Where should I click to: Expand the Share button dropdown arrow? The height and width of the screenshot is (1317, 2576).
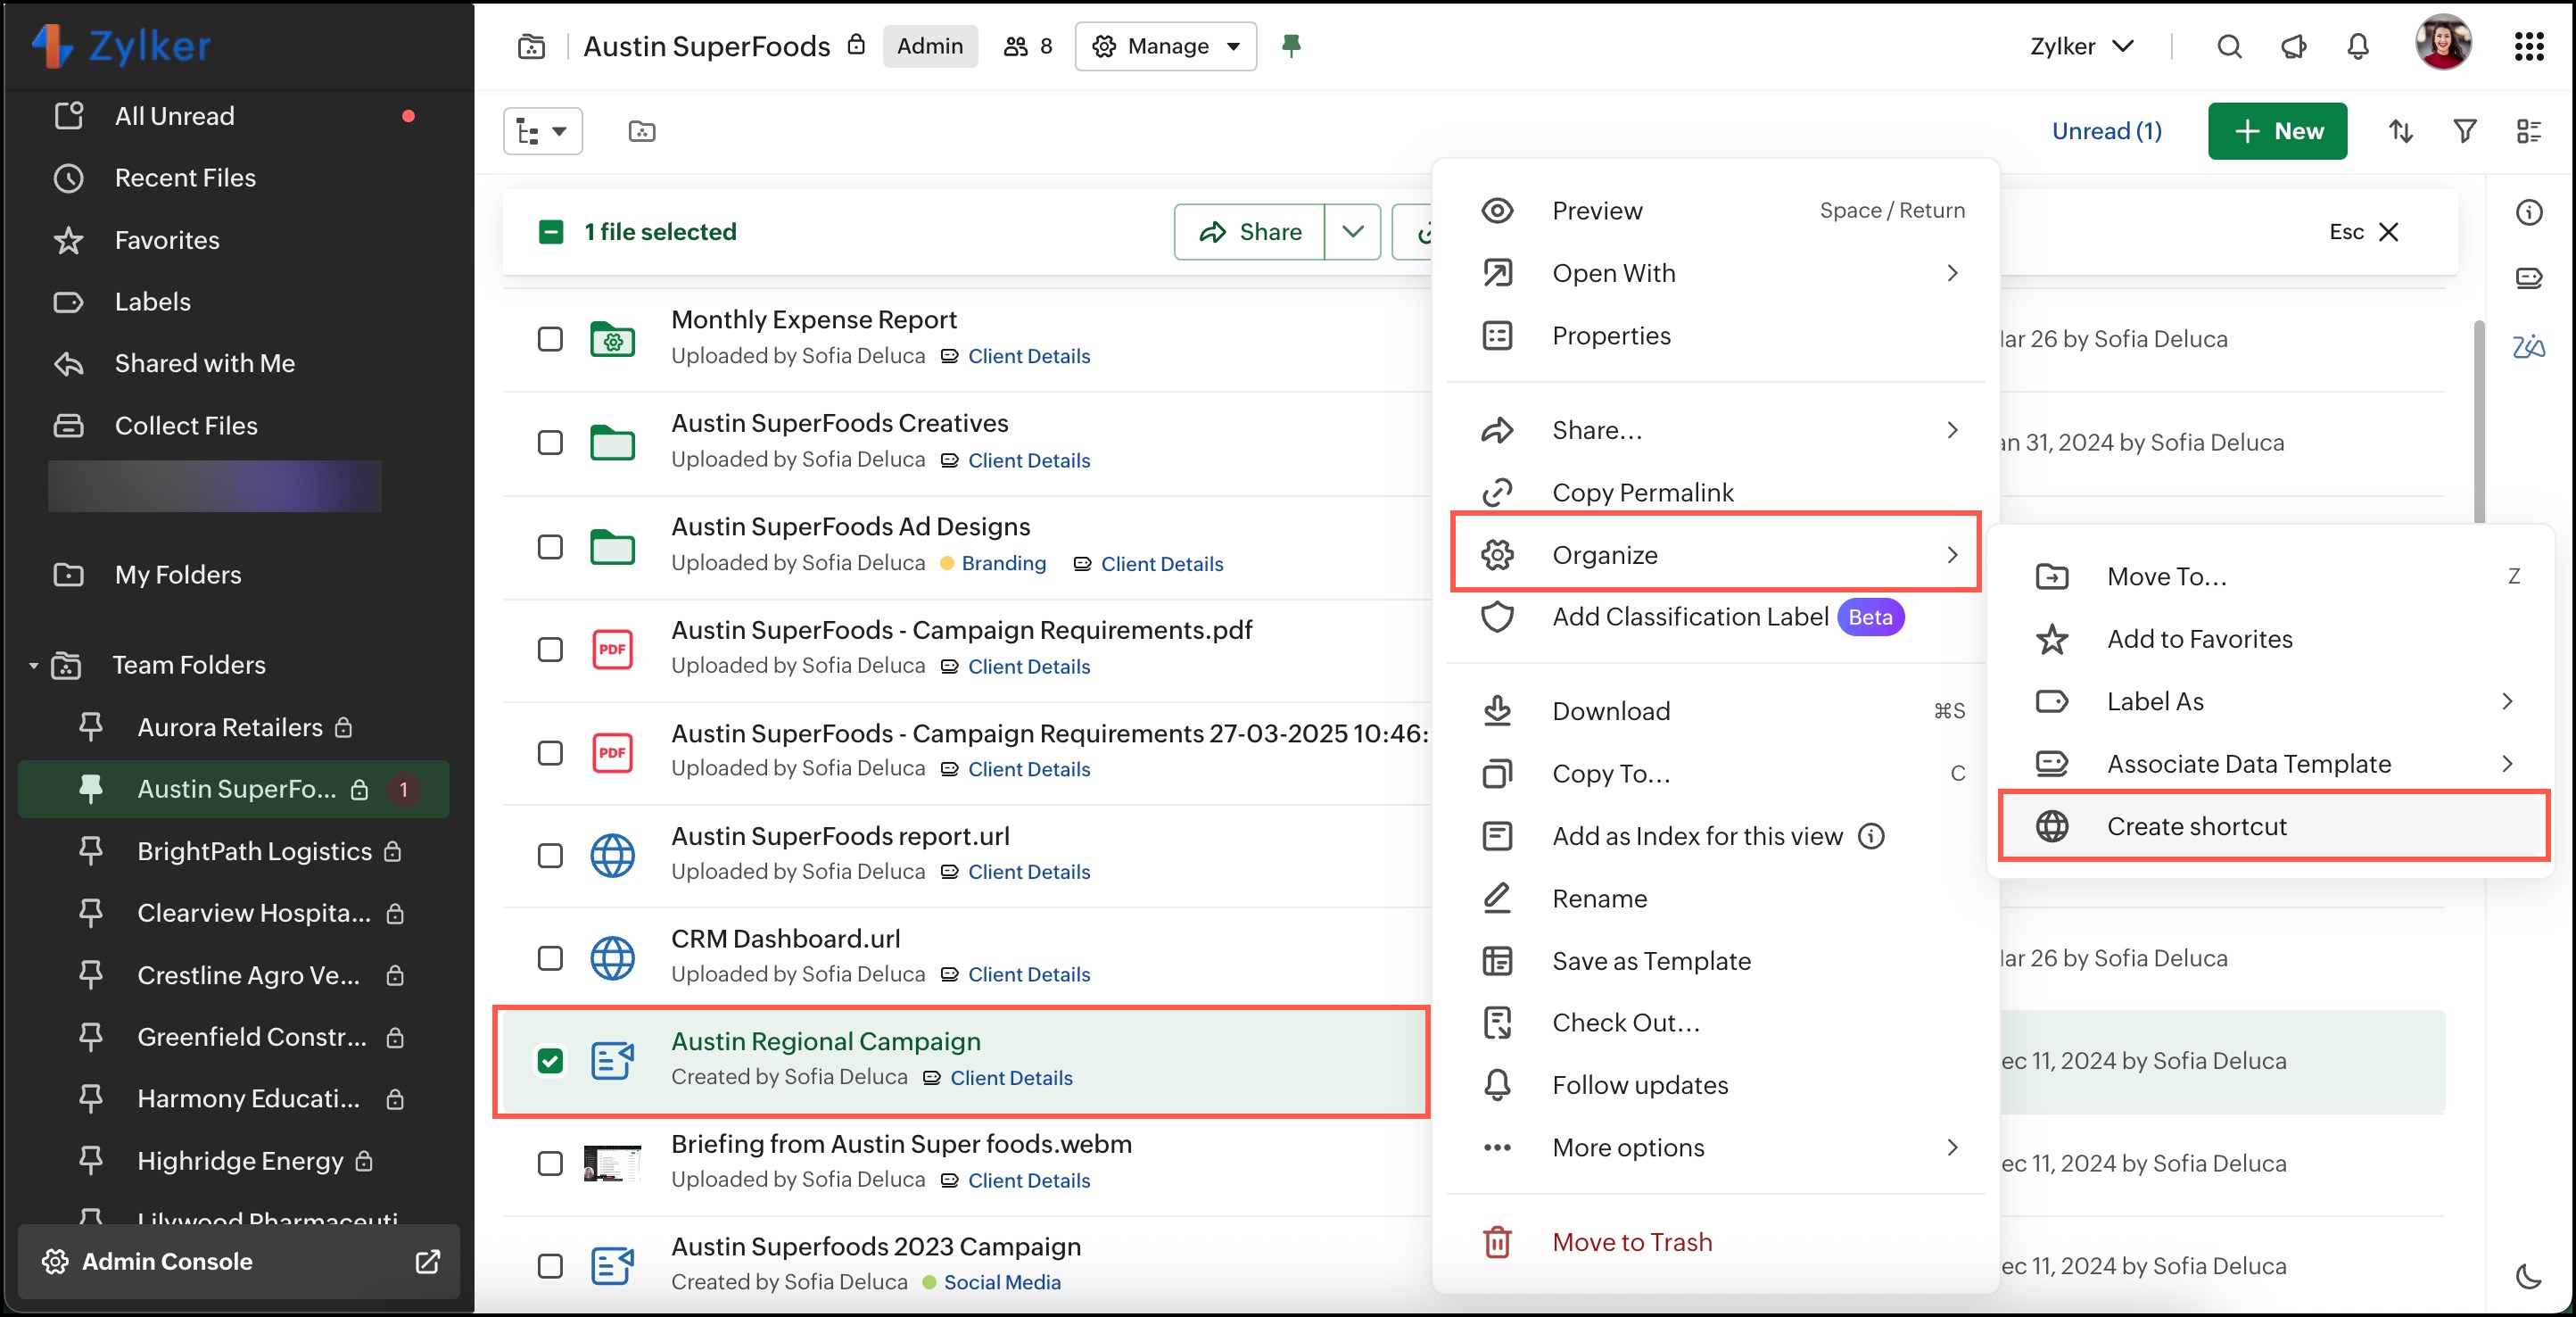click(x=1352, y=232)
